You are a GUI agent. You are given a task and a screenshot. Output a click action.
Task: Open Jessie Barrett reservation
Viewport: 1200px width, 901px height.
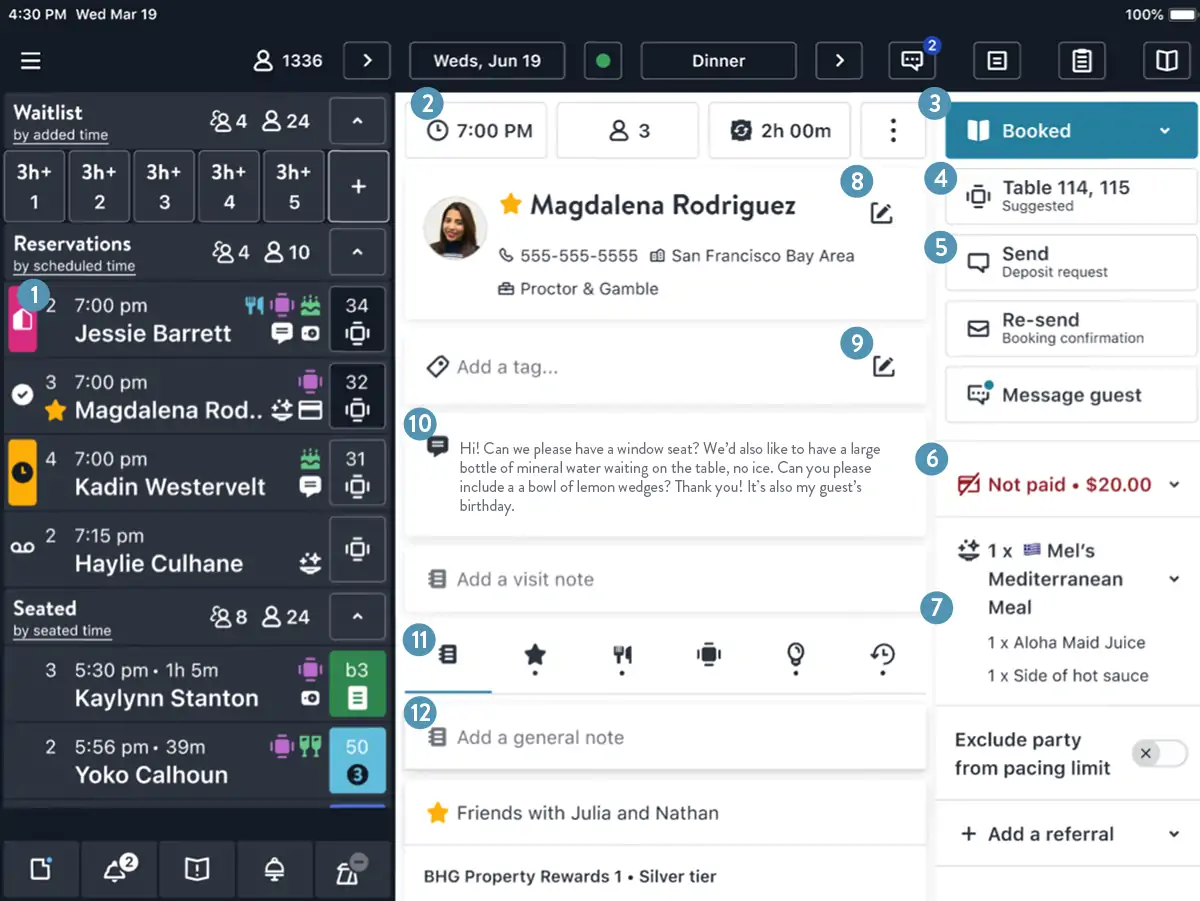pyautogui.click(x=167, y=320)
